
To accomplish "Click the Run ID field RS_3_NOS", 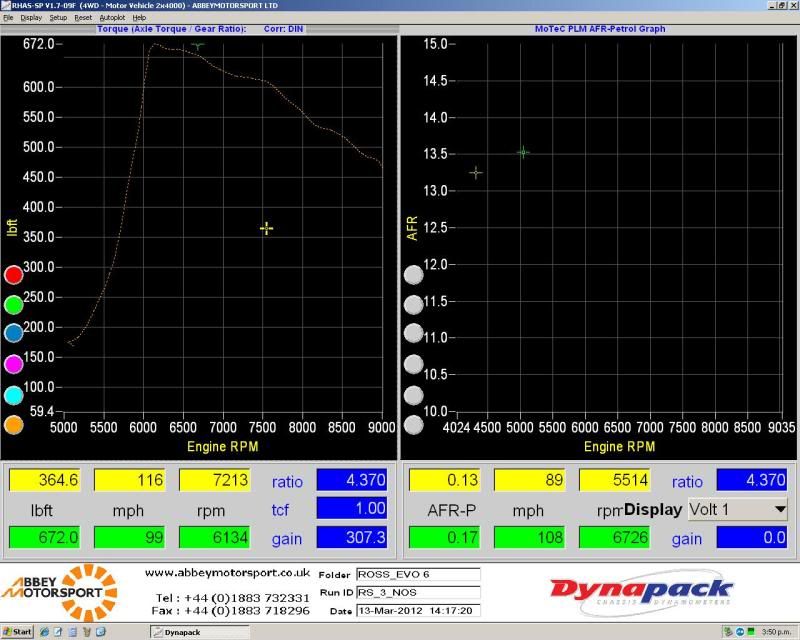I will tap(418, 592).
